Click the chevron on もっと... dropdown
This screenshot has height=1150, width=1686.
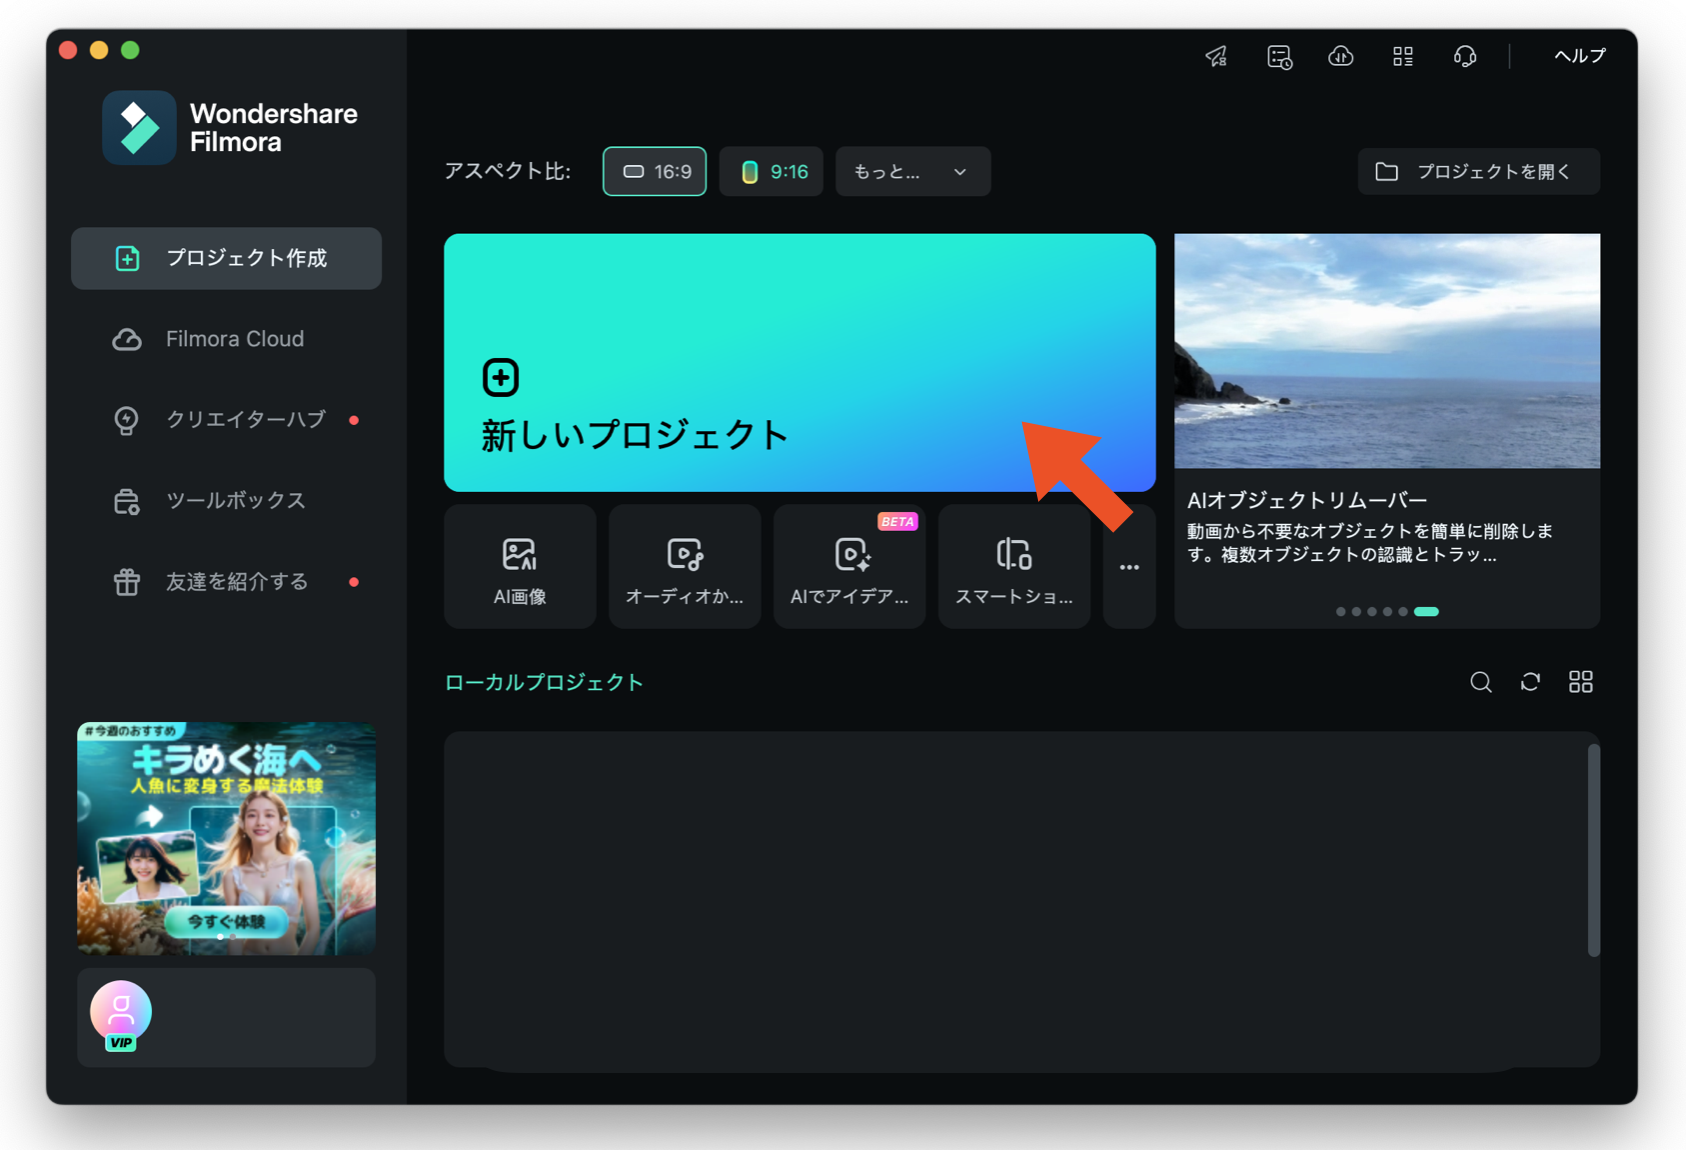click(960, 172)
